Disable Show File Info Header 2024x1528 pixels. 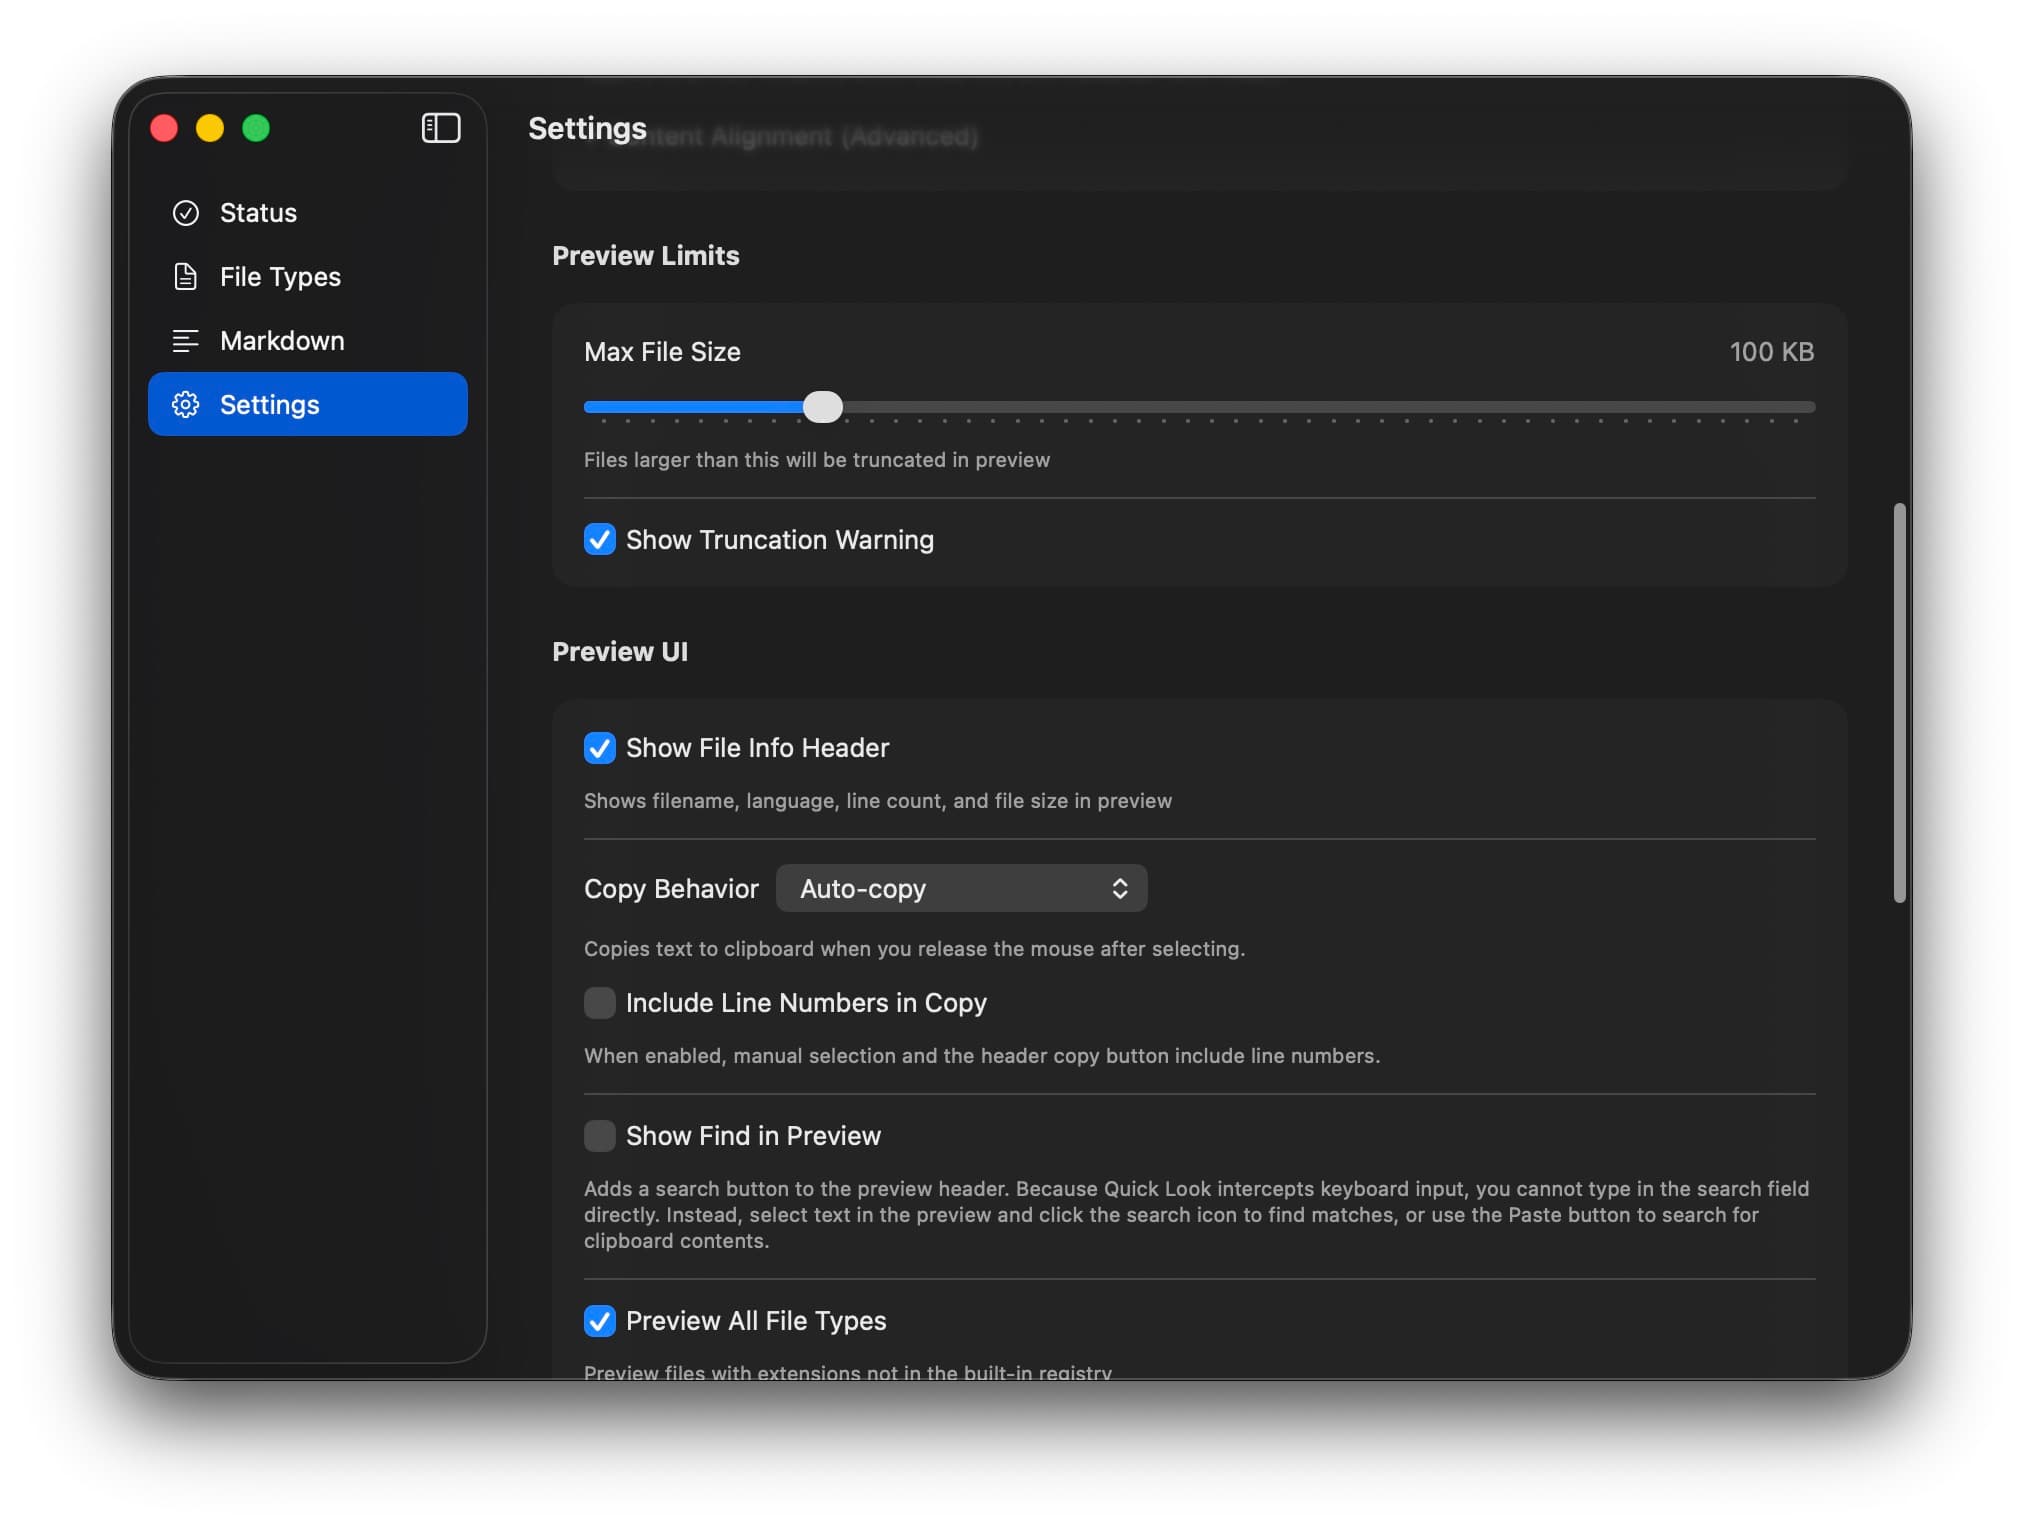point(599,748)
